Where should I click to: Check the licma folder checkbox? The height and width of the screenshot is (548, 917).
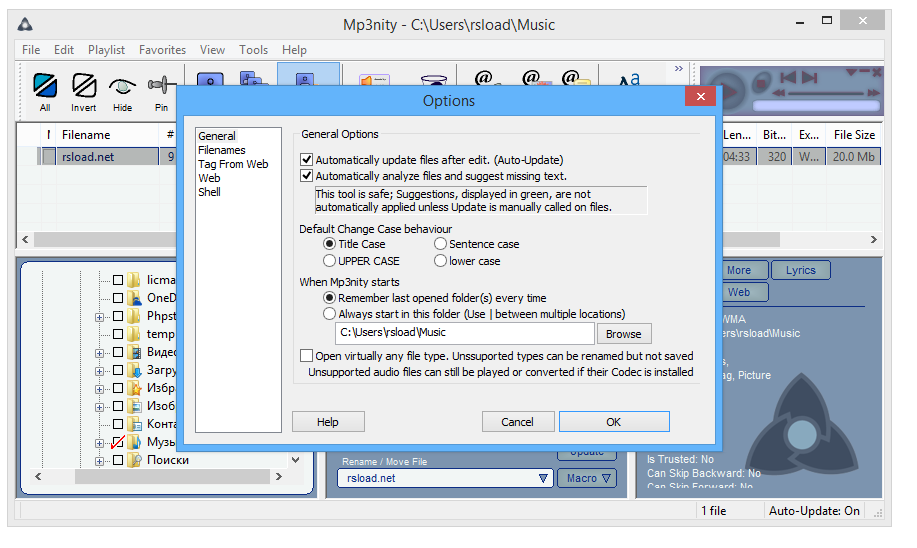[x=118, y=280]
